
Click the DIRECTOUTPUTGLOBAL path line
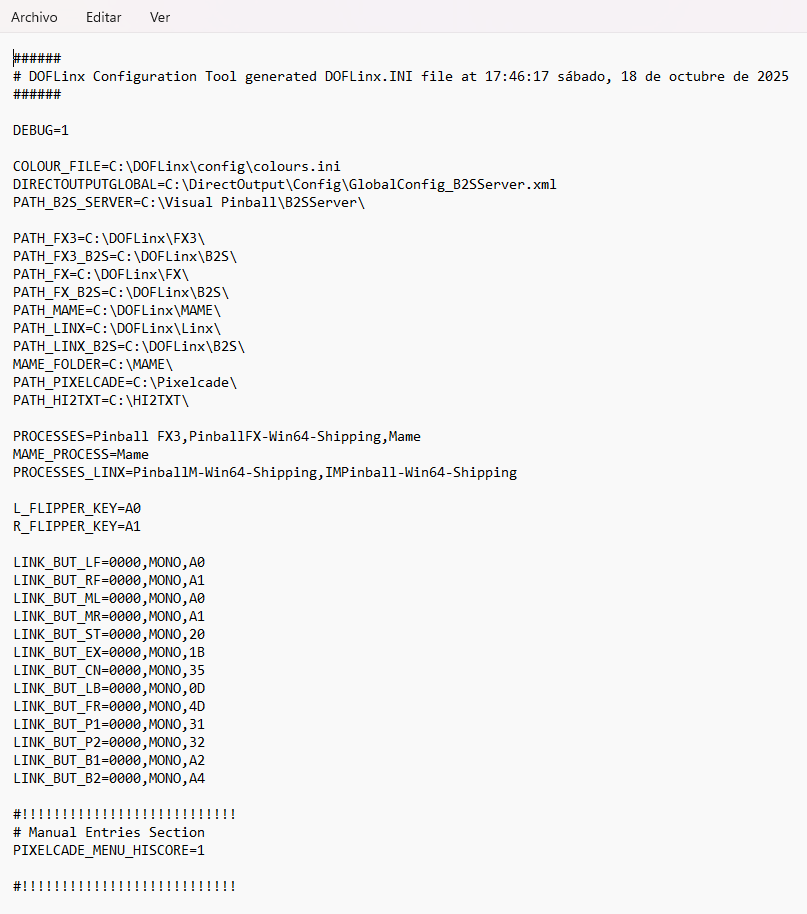(x=284, y=184)
